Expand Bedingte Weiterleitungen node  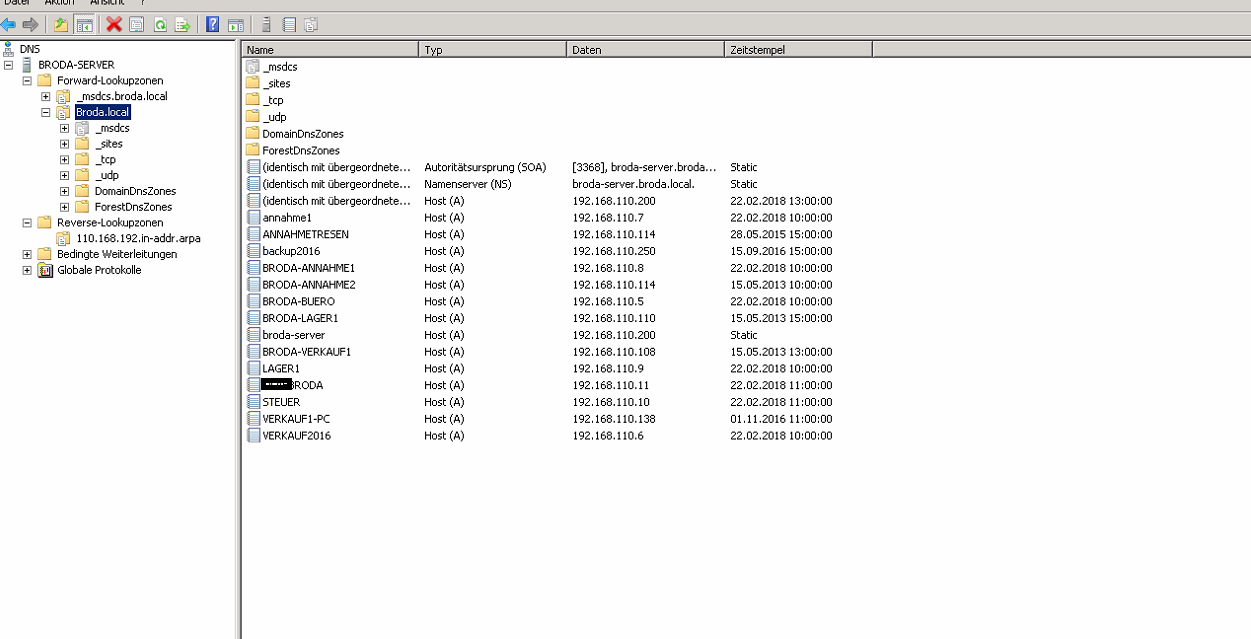[28, 254]
